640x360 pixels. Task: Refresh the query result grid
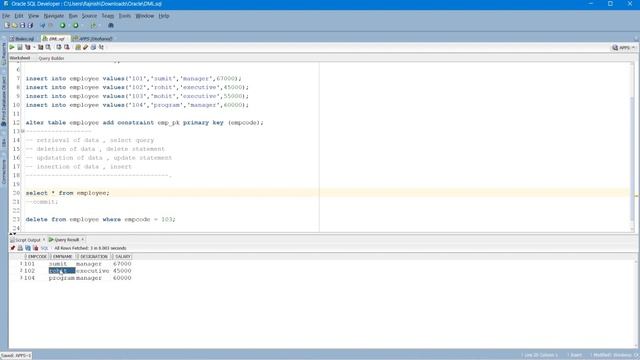pos(28,248)
